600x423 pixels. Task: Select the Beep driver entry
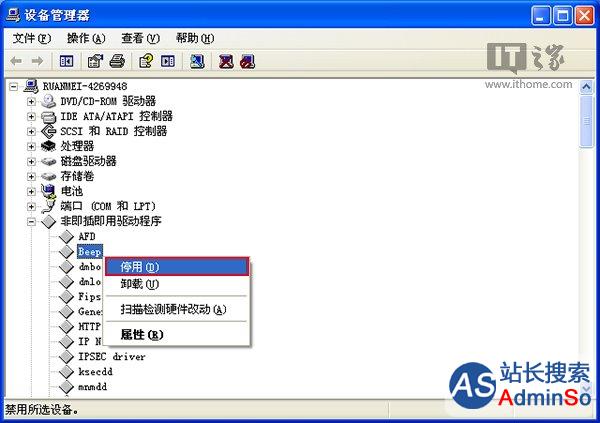click(x=90, y=252)
